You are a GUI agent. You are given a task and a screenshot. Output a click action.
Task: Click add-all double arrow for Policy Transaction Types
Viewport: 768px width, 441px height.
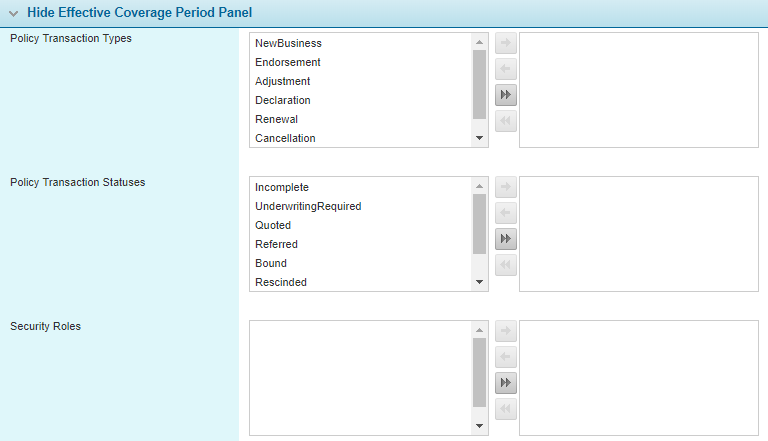point(505,95)
